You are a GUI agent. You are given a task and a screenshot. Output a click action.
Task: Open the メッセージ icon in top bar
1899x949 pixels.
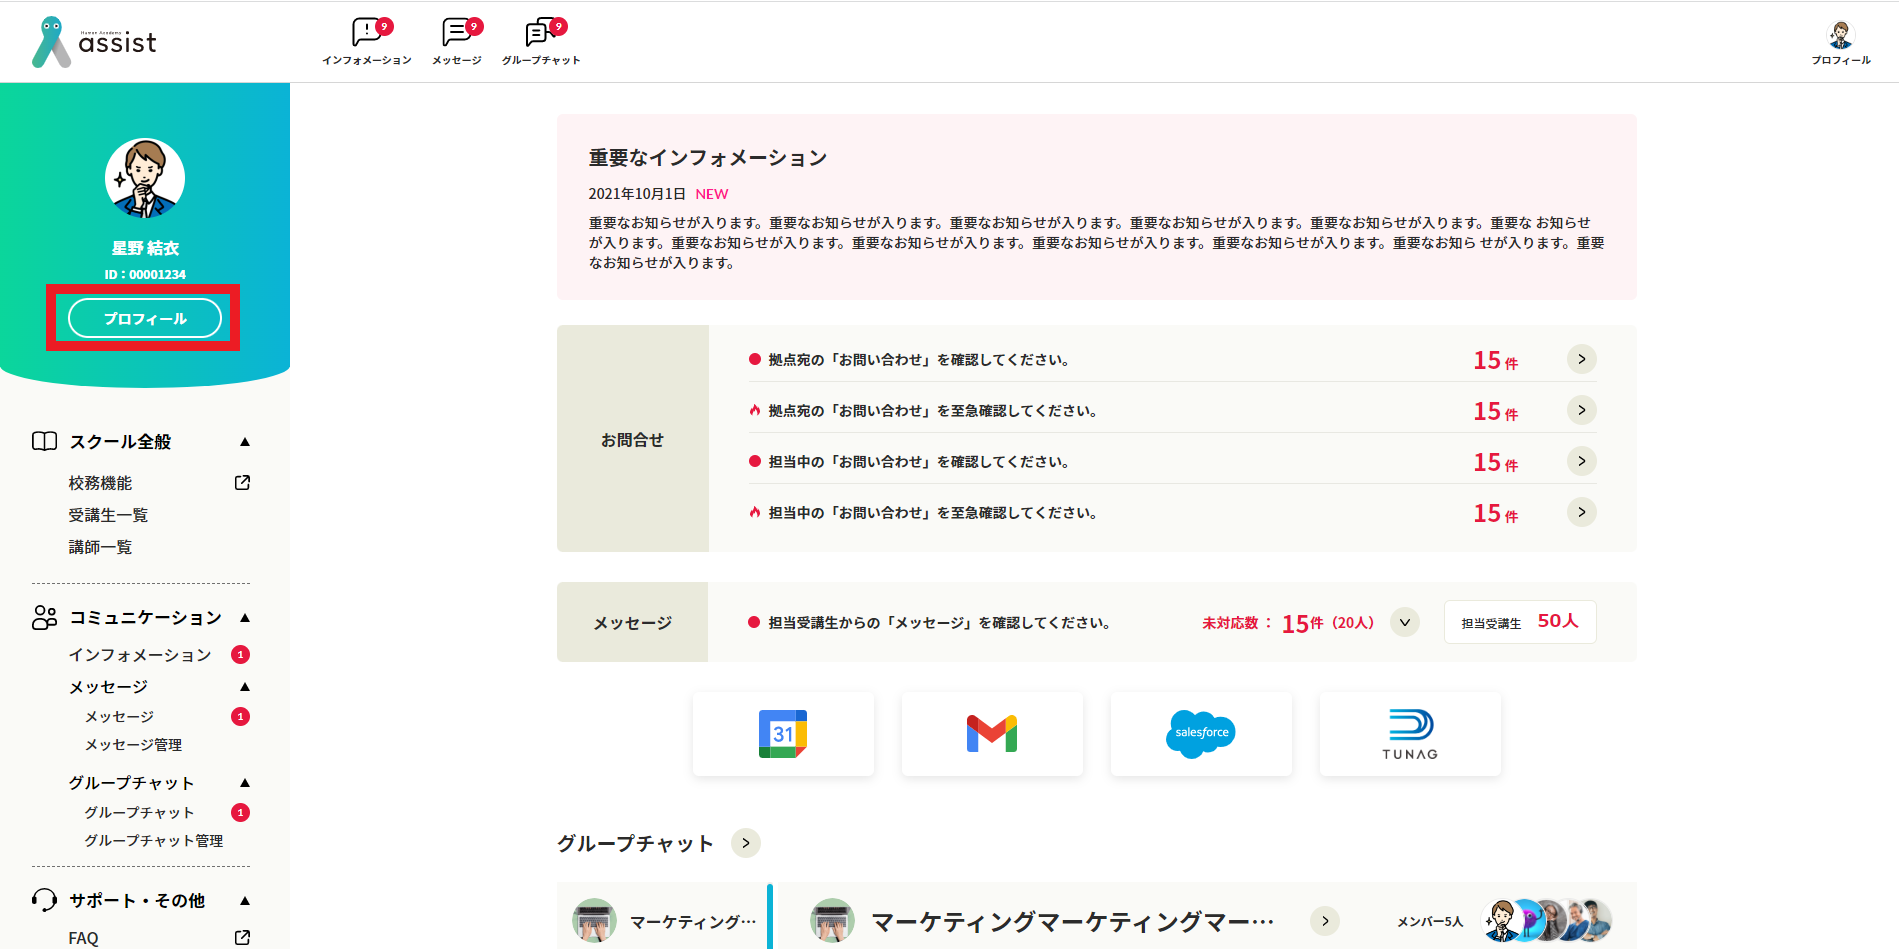click(x=457, y=41)
